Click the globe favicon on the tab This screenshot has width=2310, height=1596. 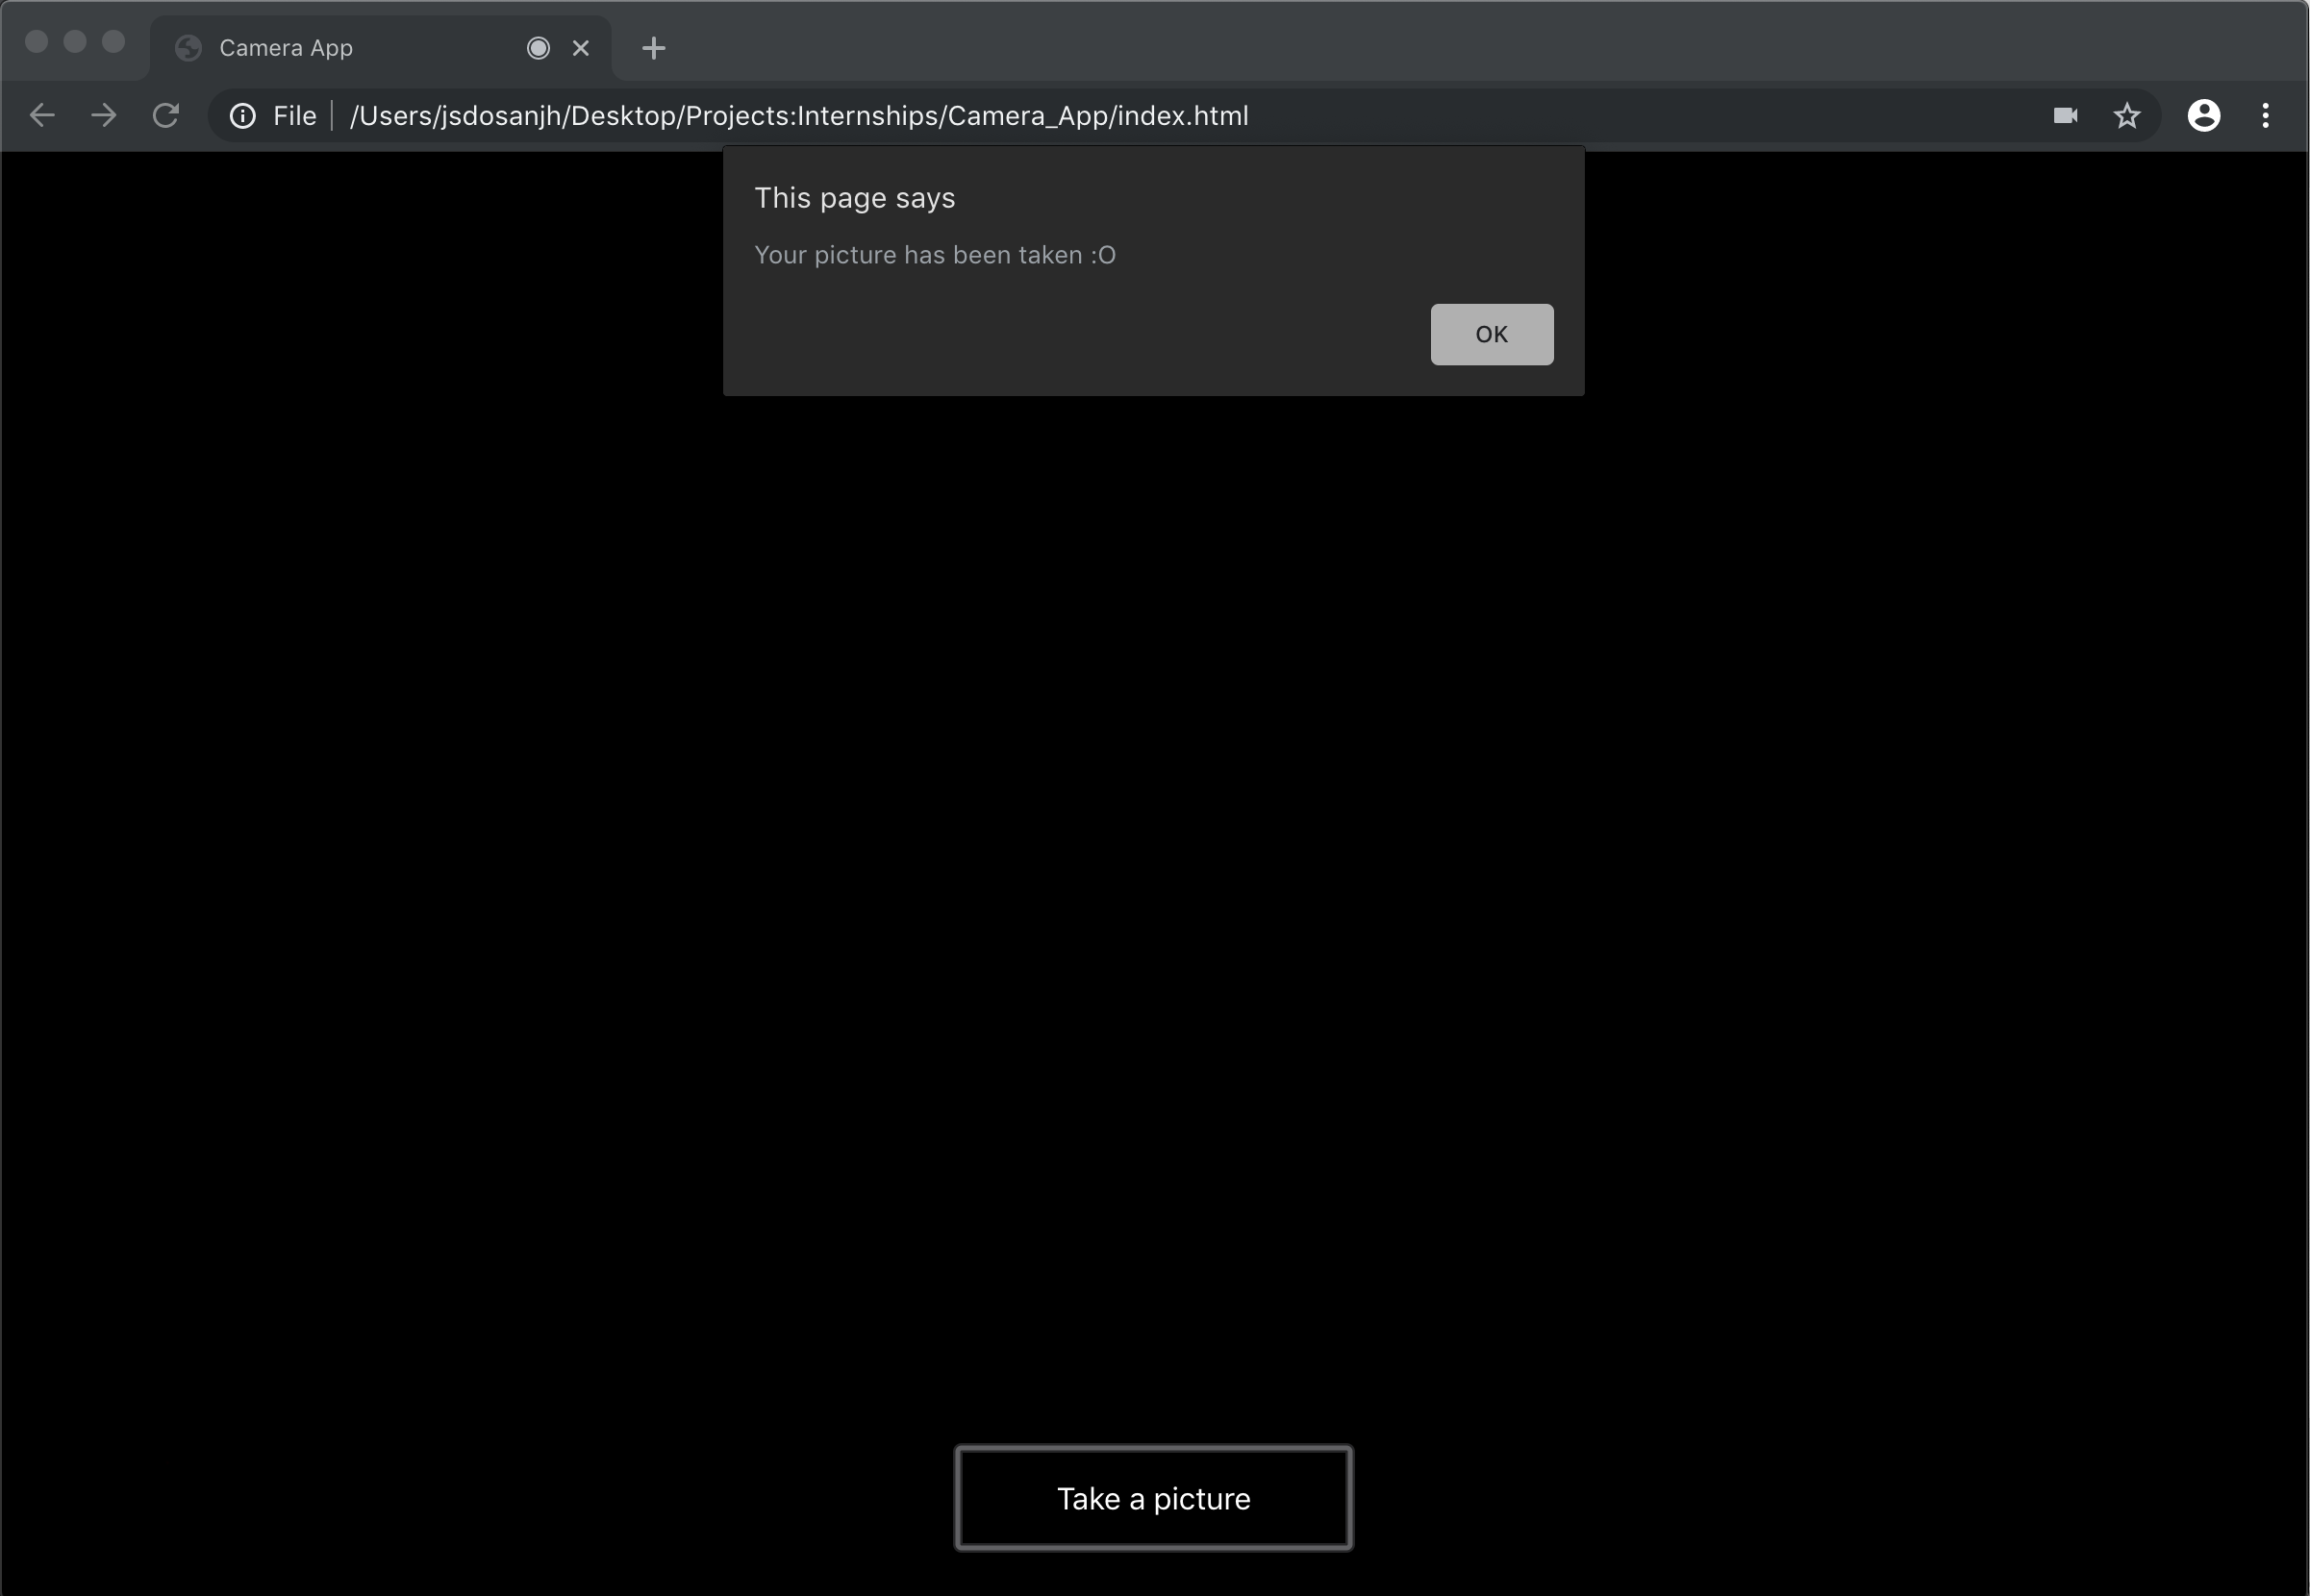click(x=188, y=48)
